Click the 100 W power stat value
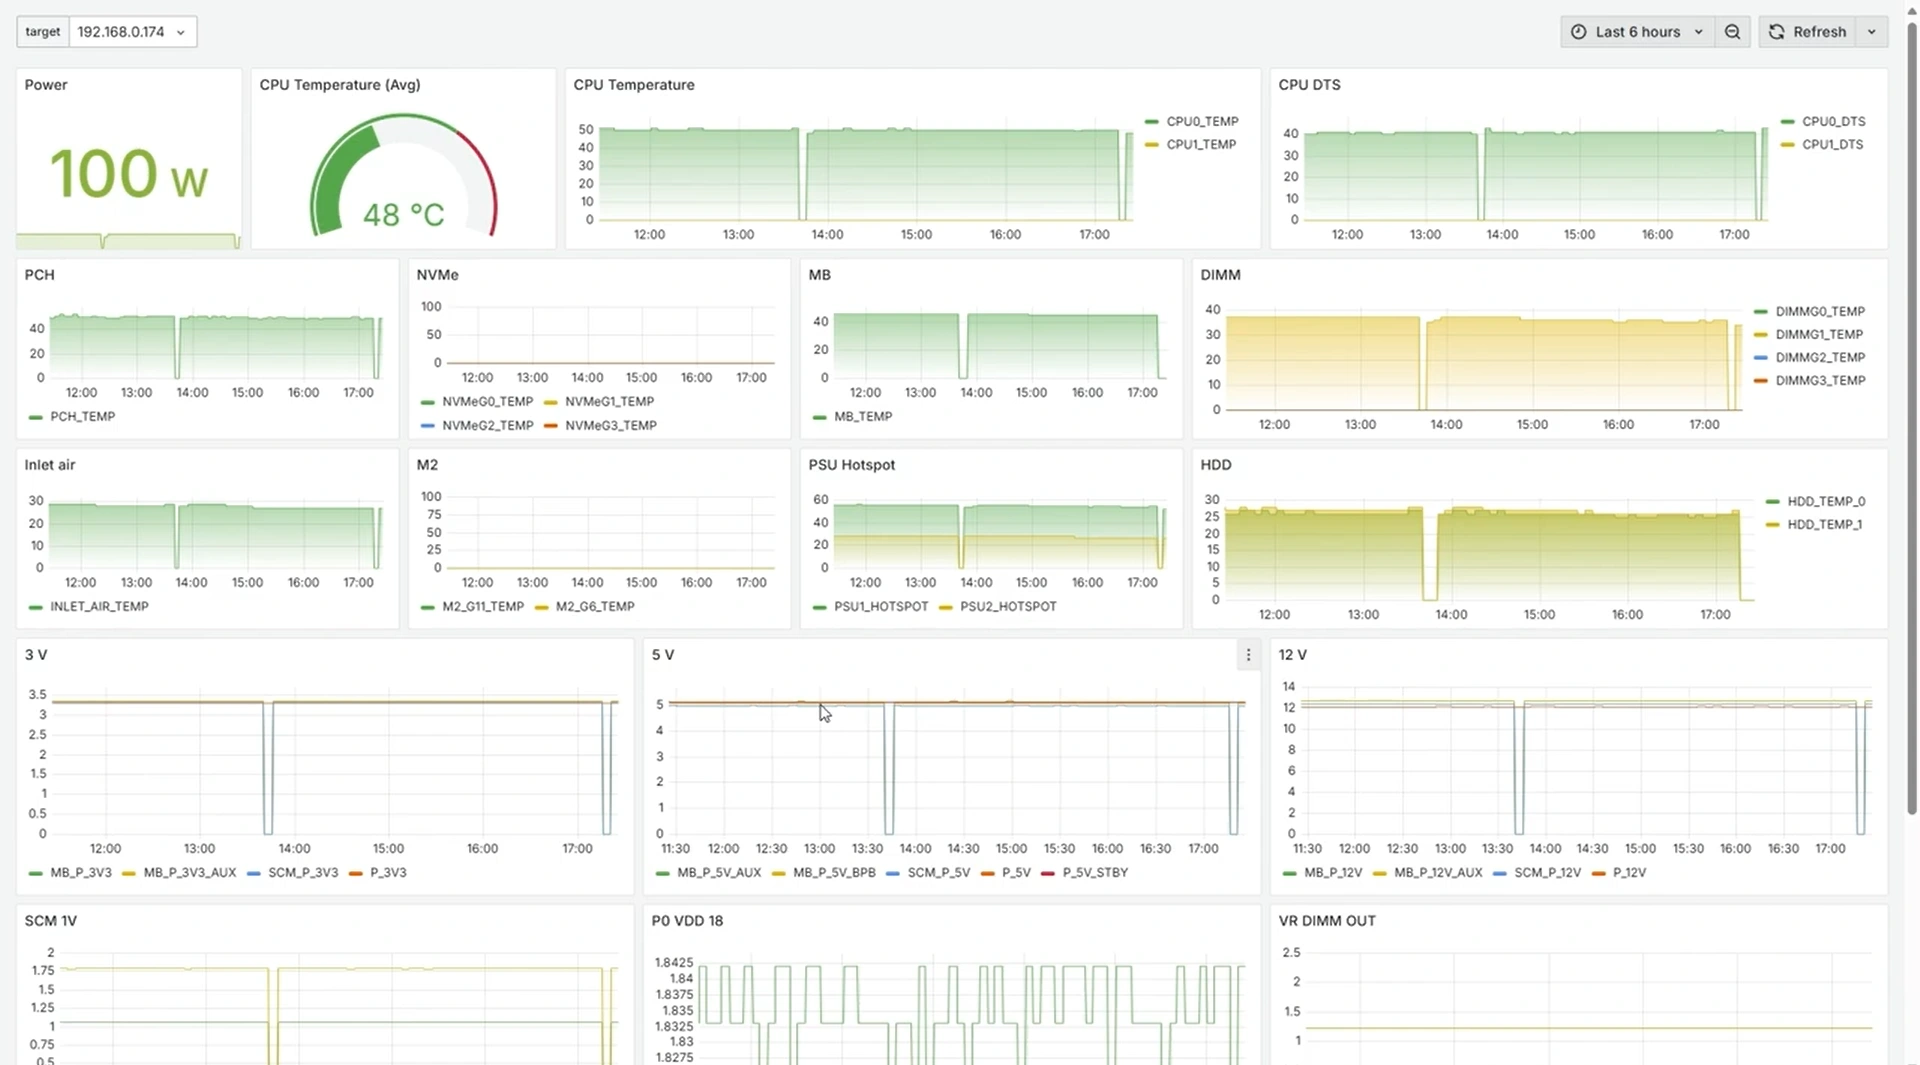1920x1065 pixels. tap(129, 175)
